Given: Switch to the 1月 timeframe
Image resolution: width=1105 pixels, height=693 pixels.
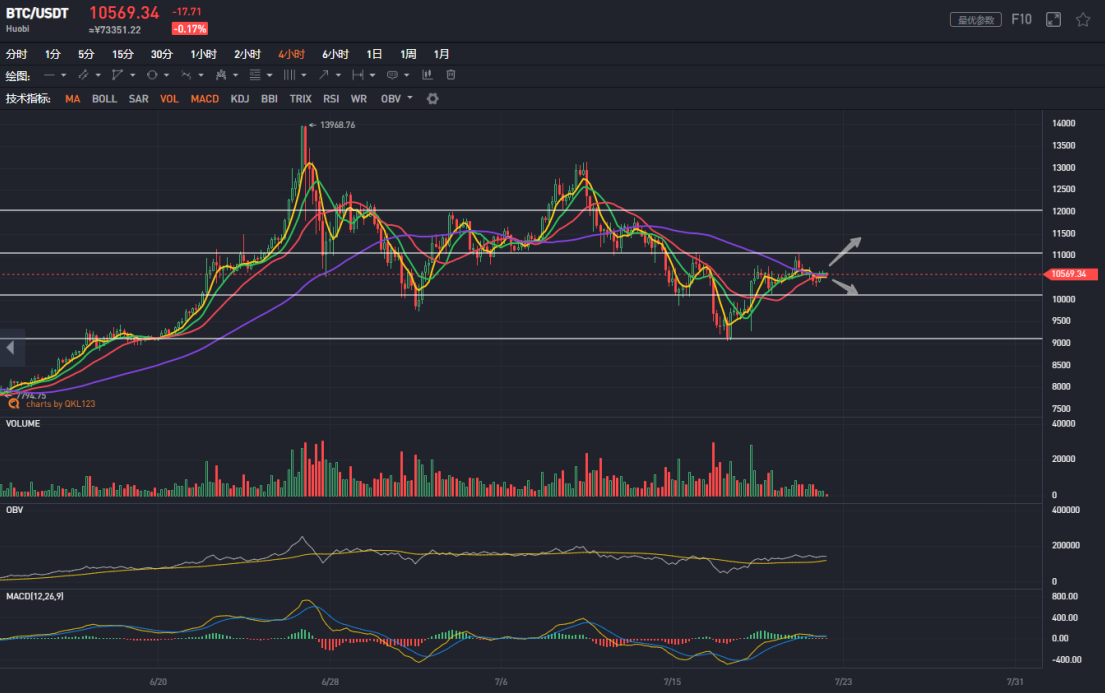Looking at the screenshot, I should (441, 54).
